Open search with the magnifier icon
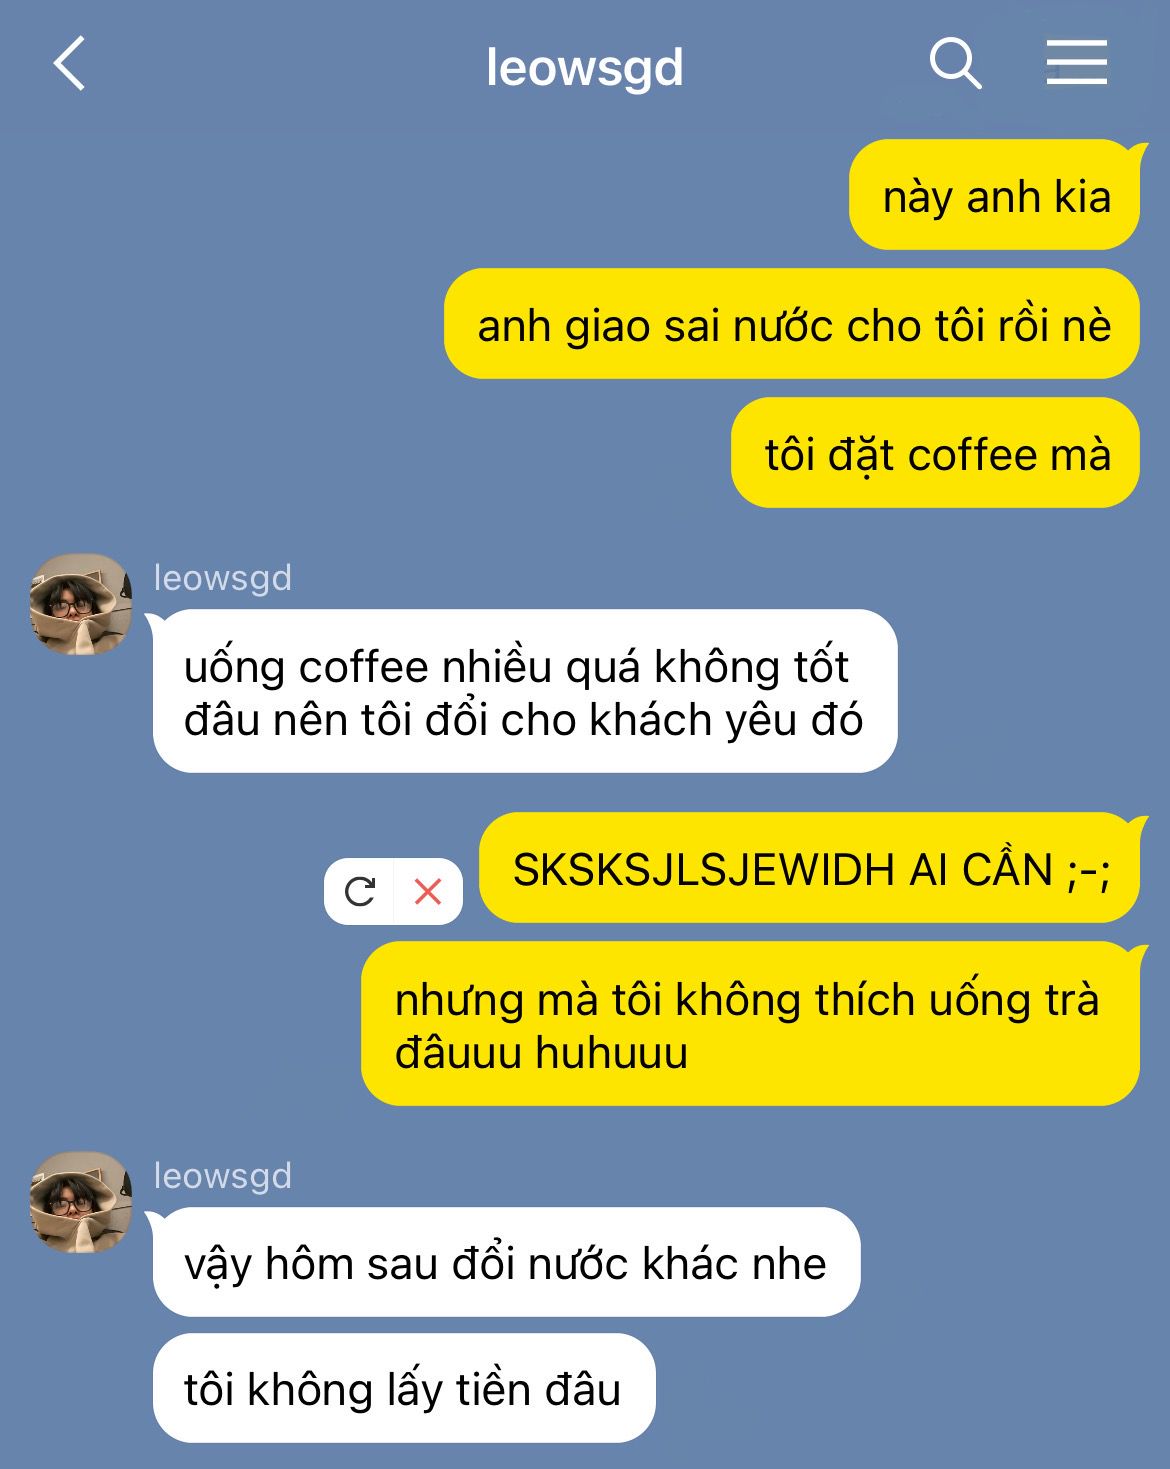This screenshot has width=1170, height=1469. (x=955, y=64)
